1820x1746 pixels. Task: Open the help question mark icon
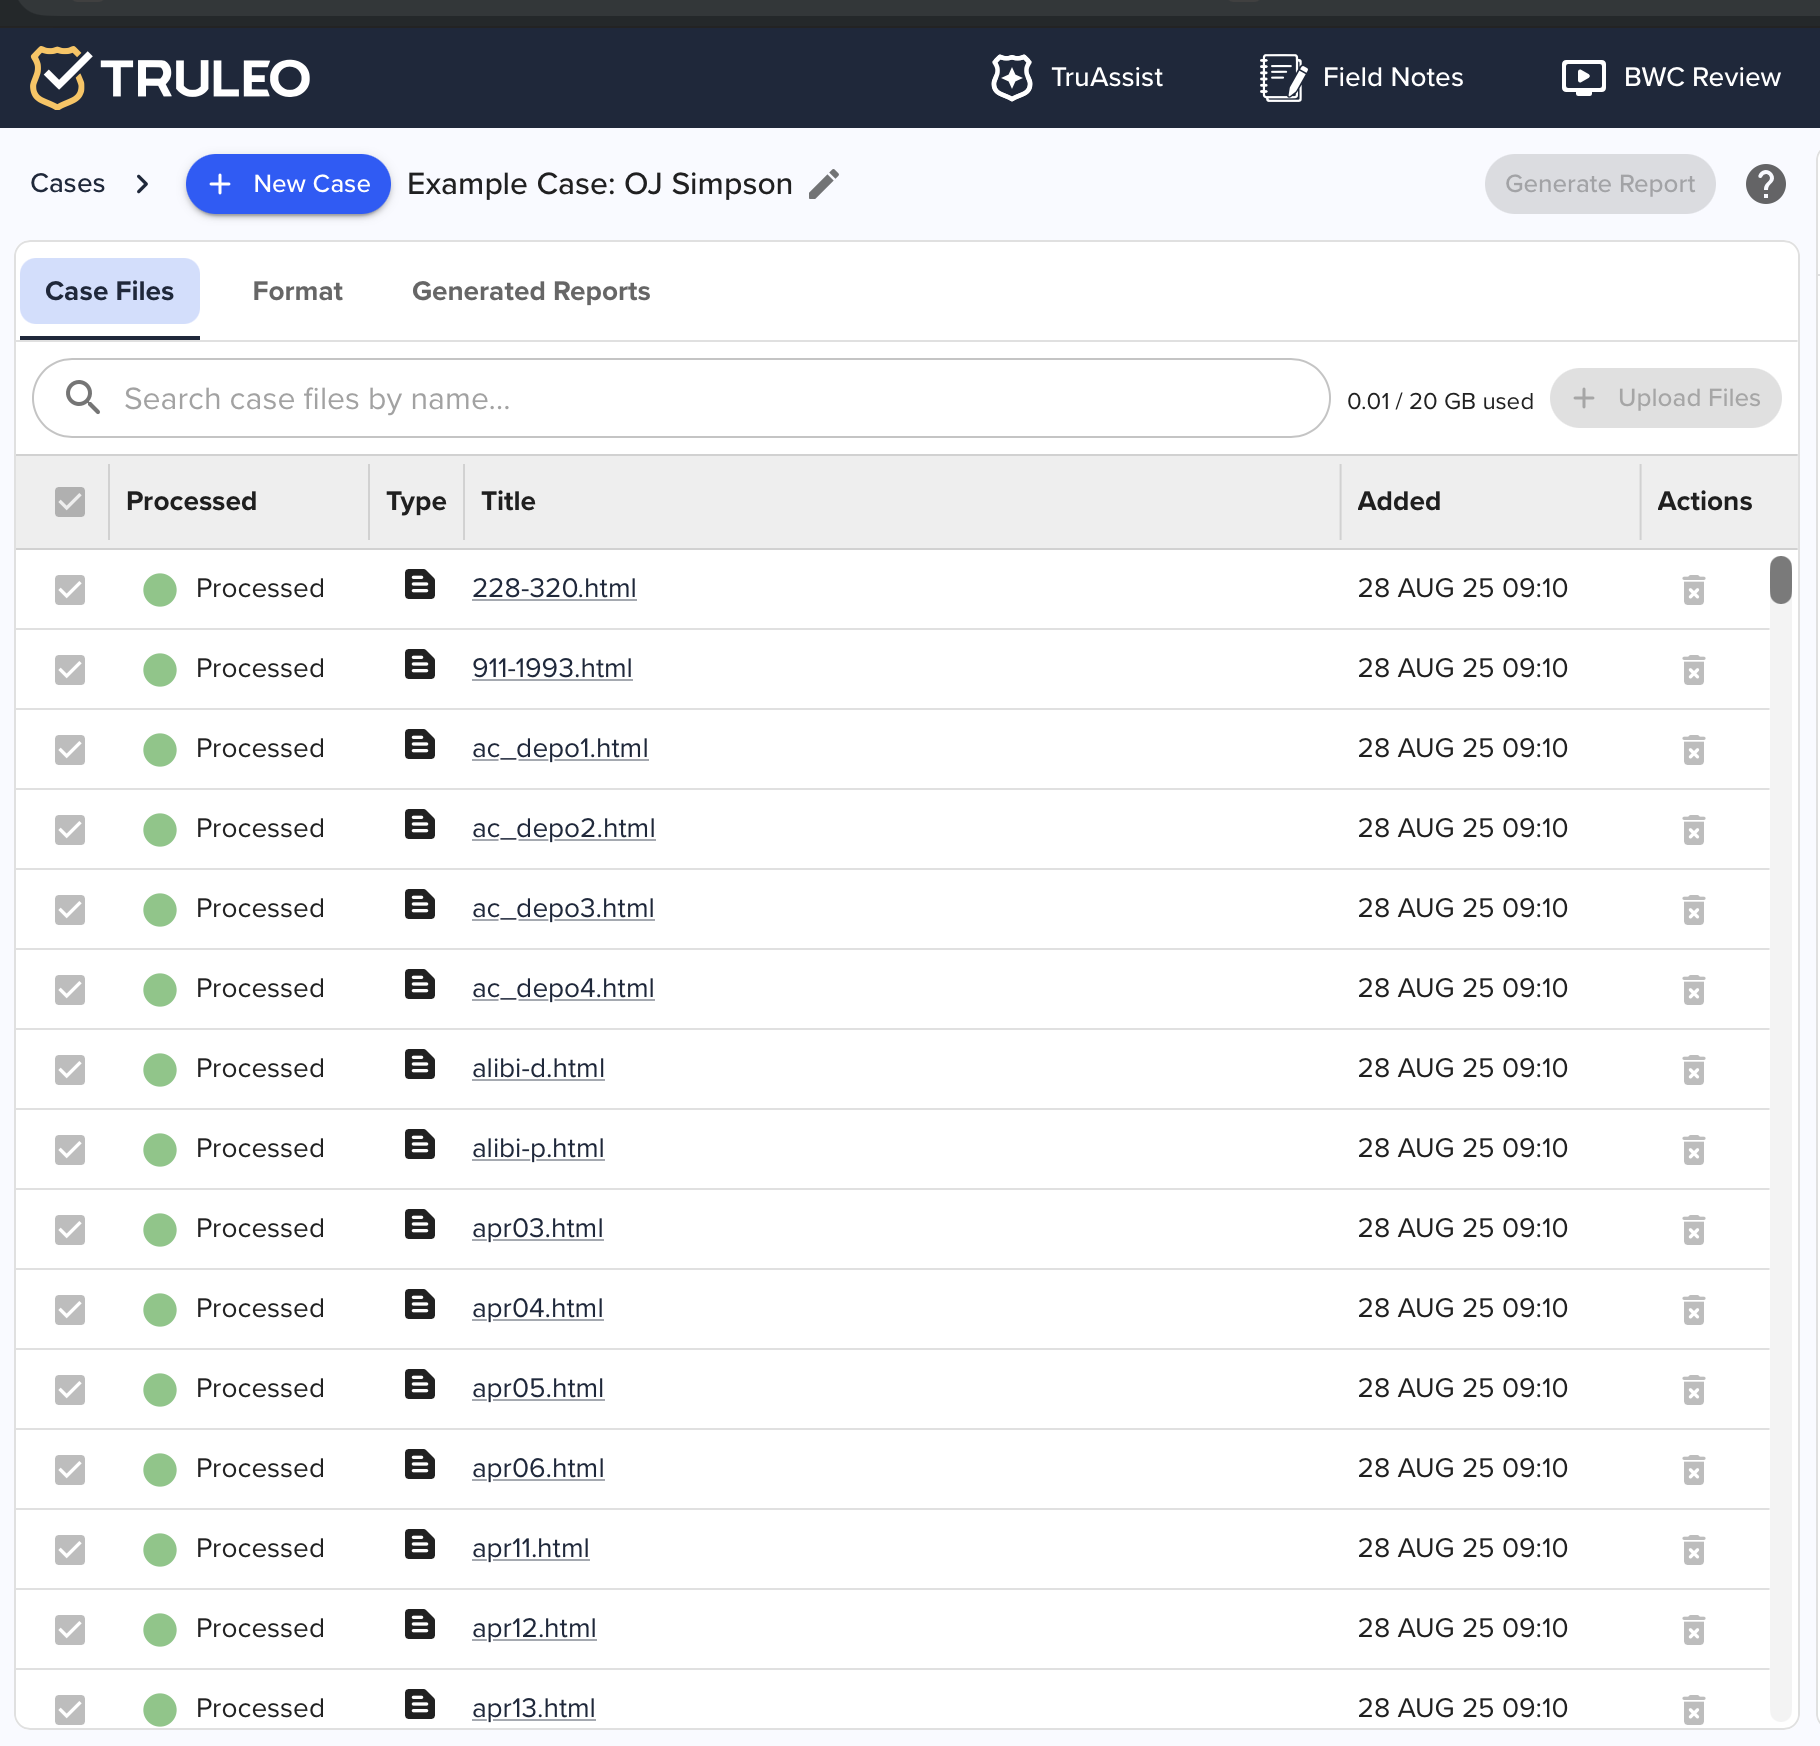pyautogui.click(x=1765, y=184)
